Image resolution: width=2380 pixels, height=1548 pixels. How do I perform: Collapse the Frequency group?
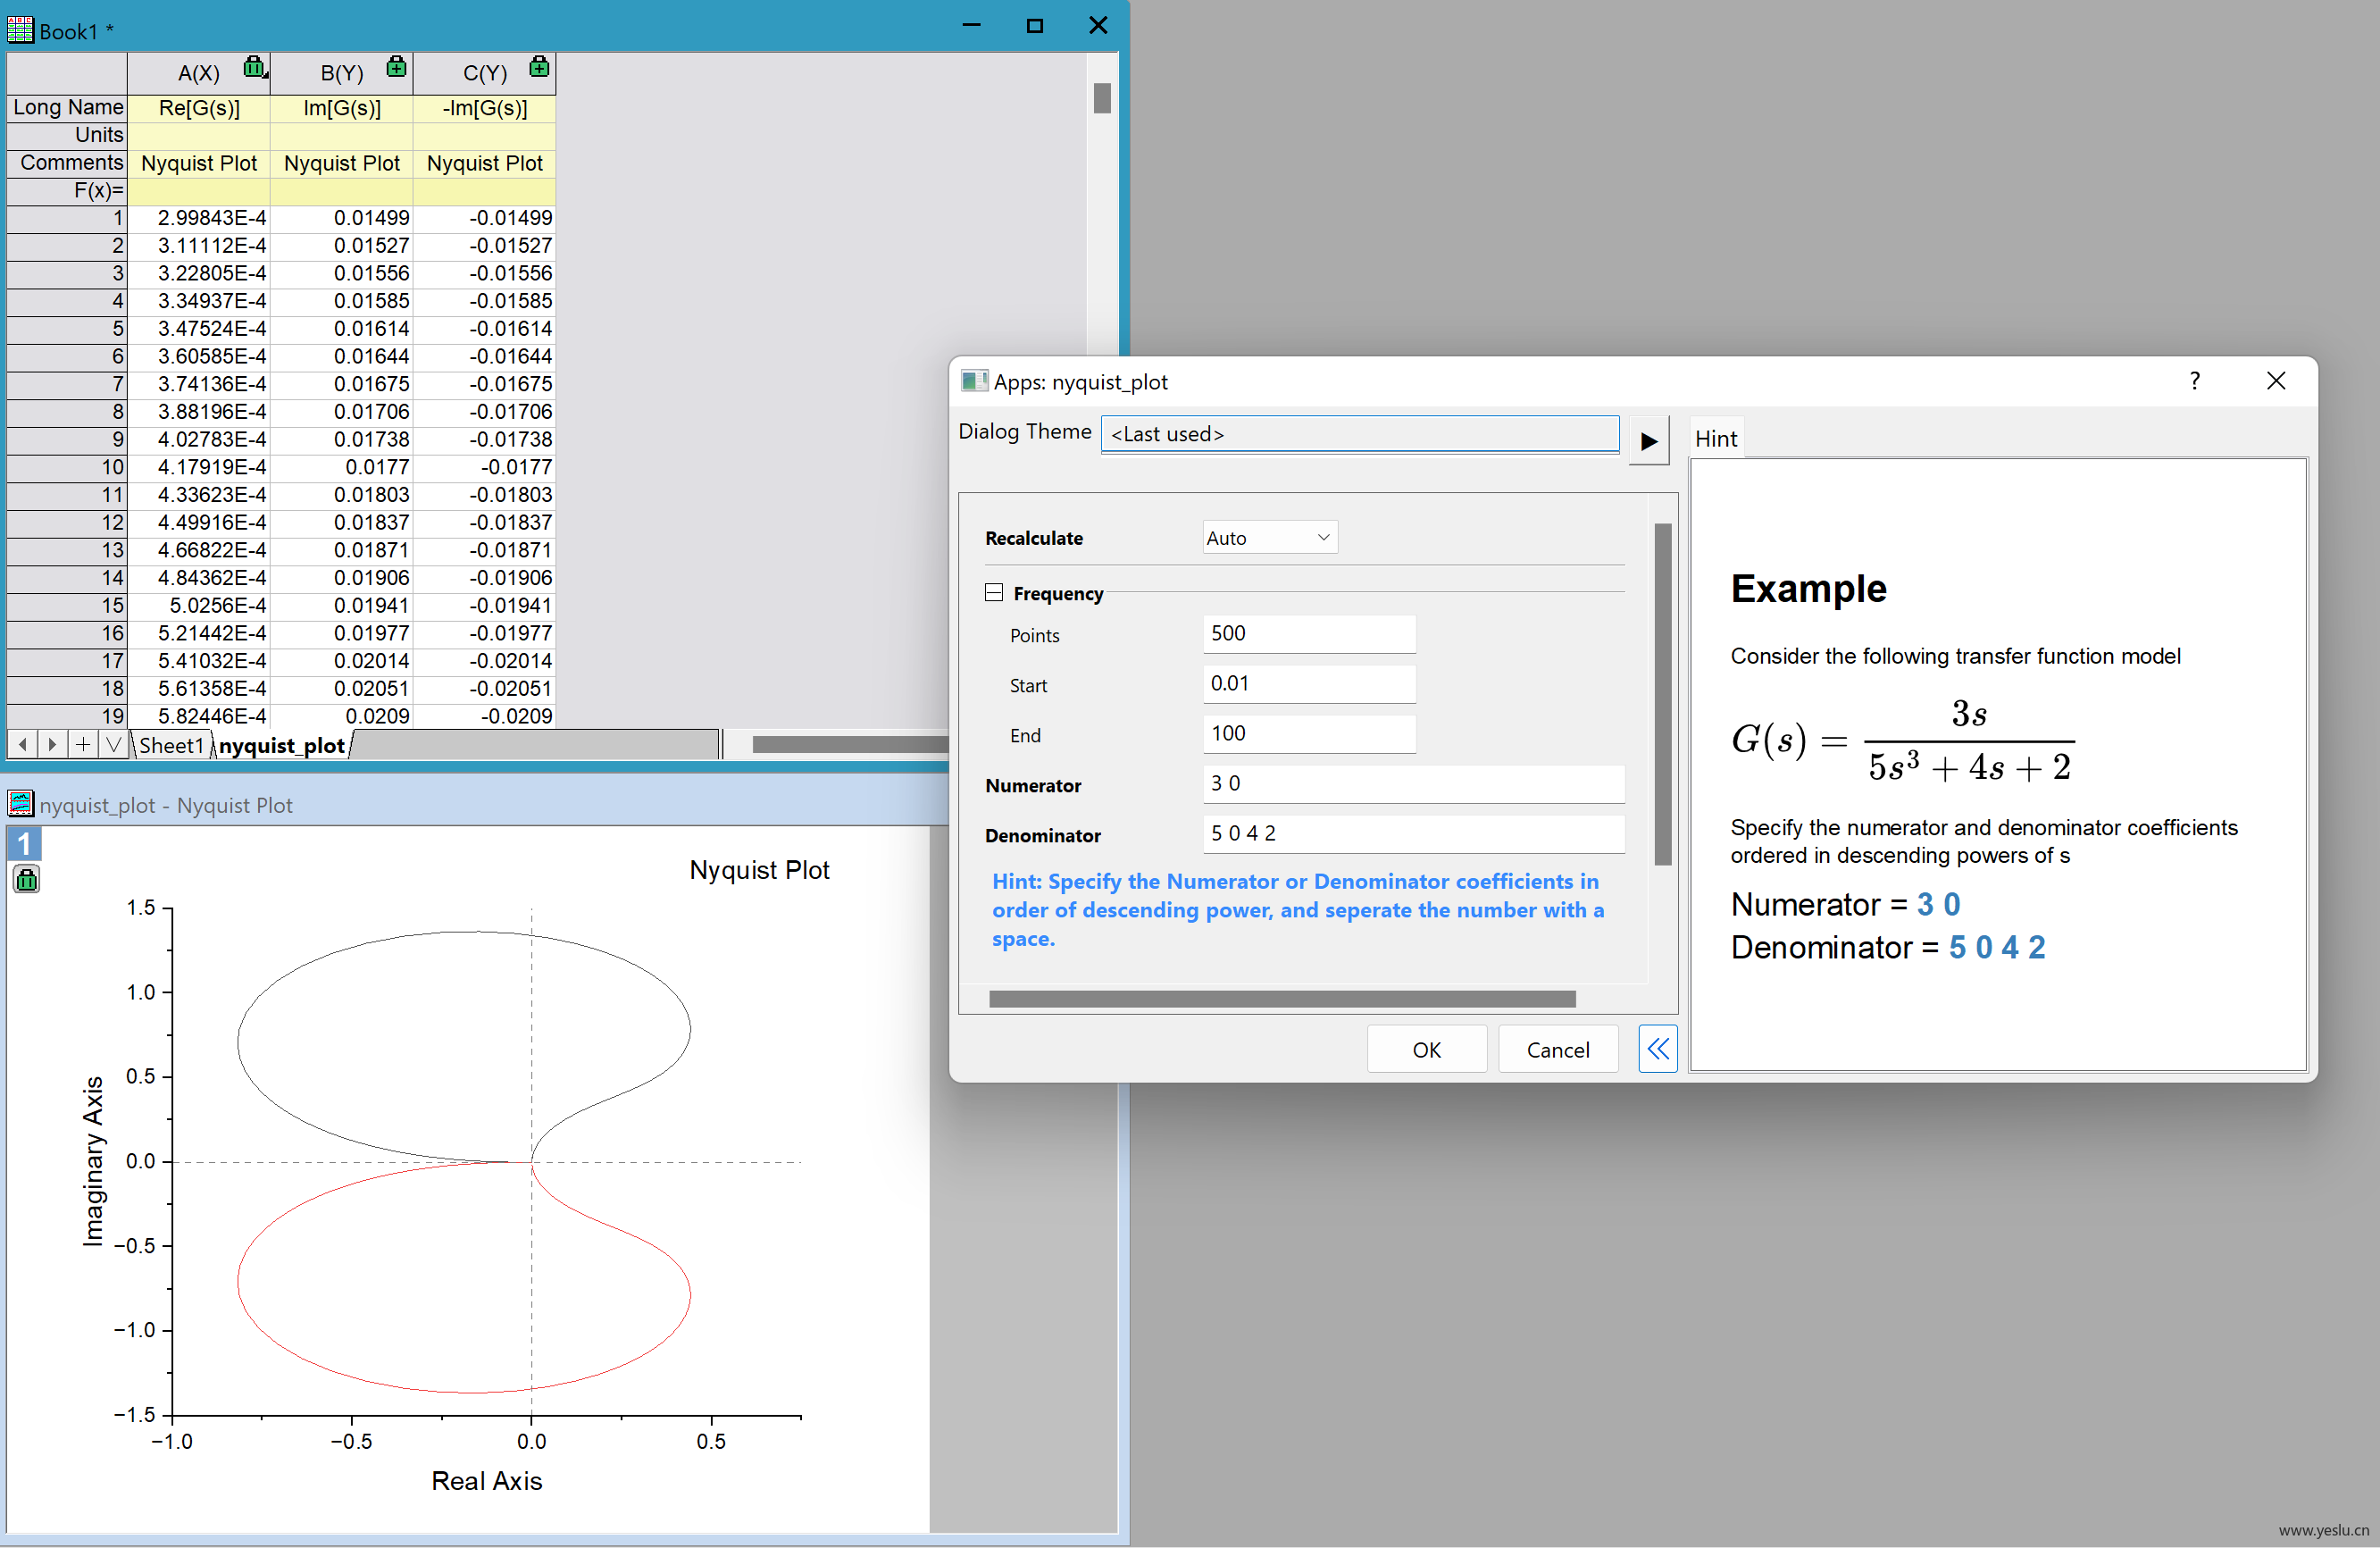(x=993, y=593)
